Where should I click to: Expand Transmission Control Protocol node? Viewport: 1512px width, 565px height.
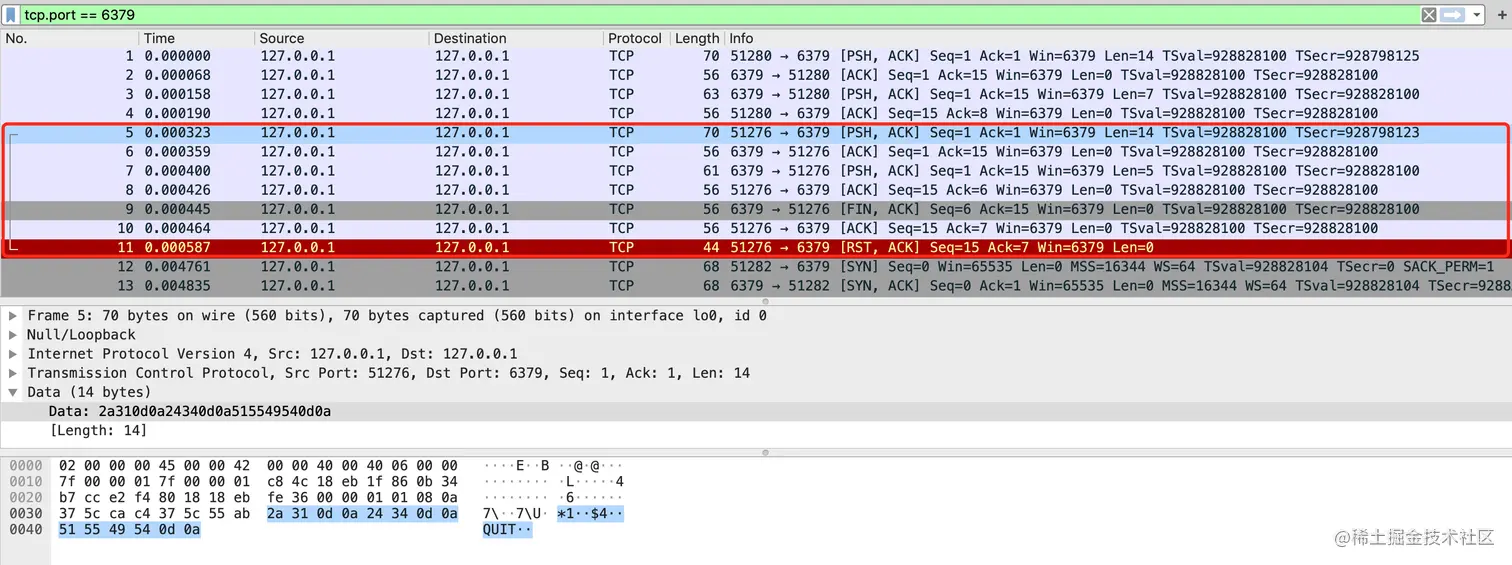pyautogui.click(x=13, y=373)
